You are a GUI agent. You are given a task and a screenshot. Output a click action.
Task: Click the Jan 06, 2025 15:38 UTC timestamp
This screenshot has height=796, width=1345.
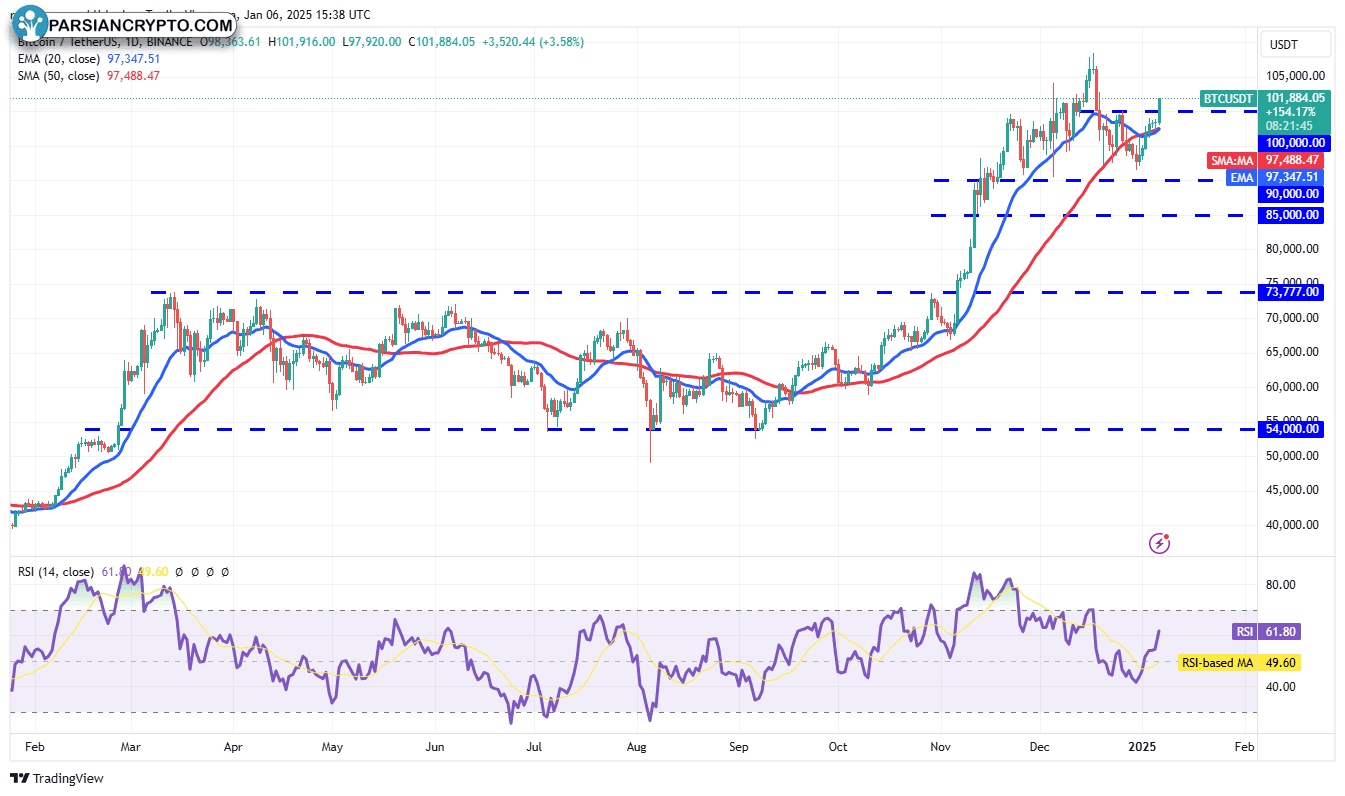(306, 15)
